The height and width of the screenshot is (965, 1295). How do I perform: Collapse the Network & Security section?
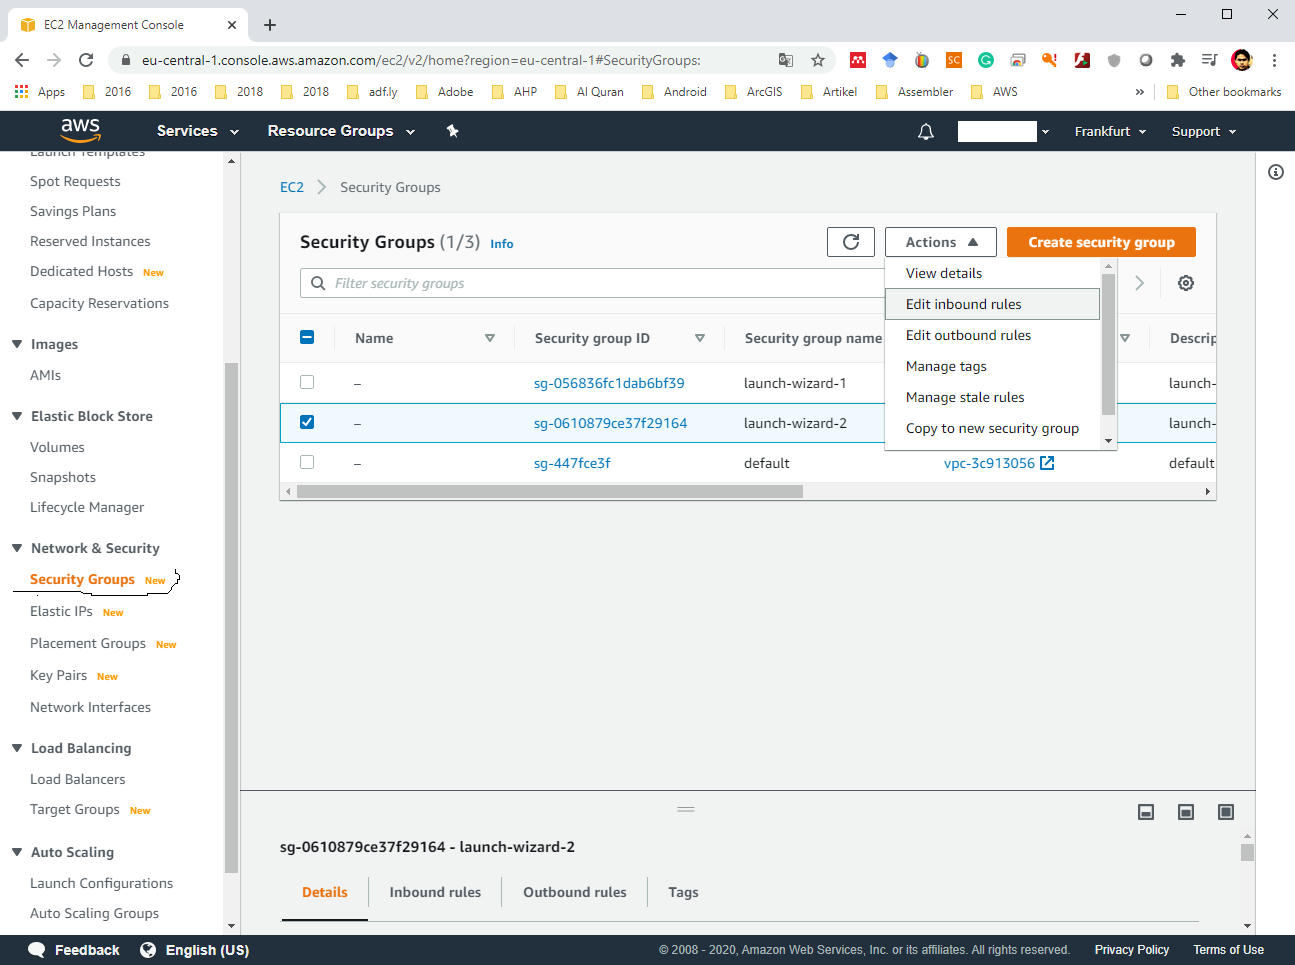[17, 548]
